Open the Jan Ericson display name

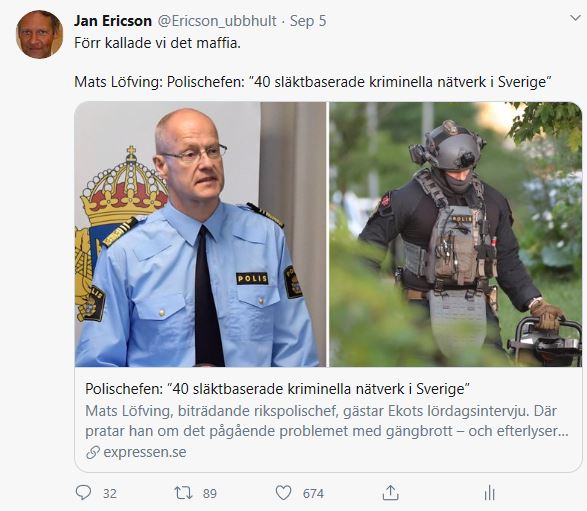pyautogui.click(x=113, y=21)
